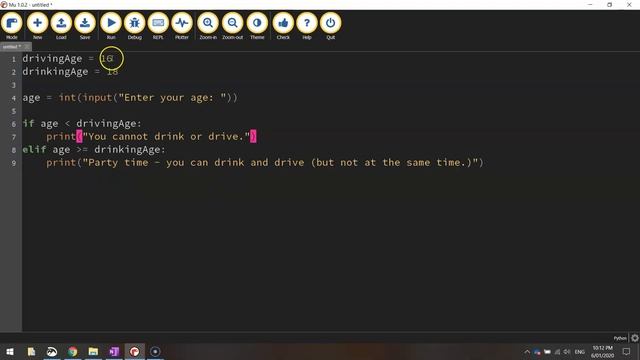Screen dimensions: 640x360
Task: Zoom in on the editor text
Action: pos(208,26)
